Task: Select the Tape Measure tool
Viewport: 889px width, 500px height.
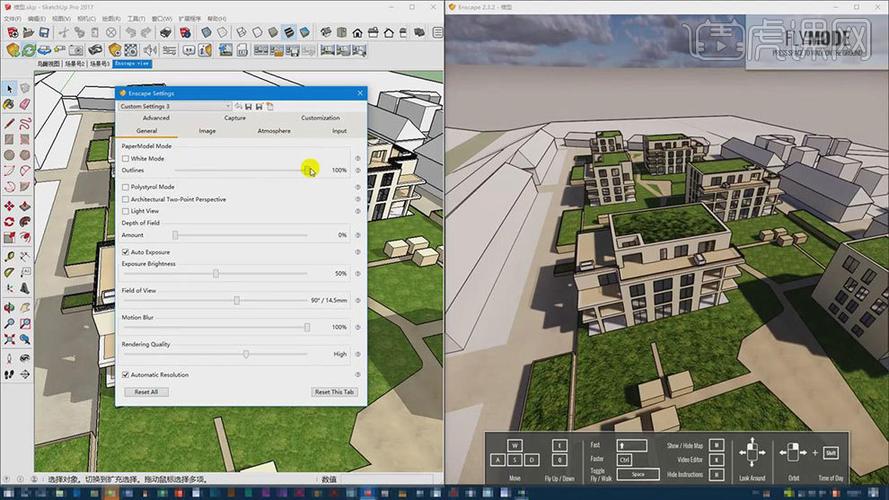Action: 10,257
